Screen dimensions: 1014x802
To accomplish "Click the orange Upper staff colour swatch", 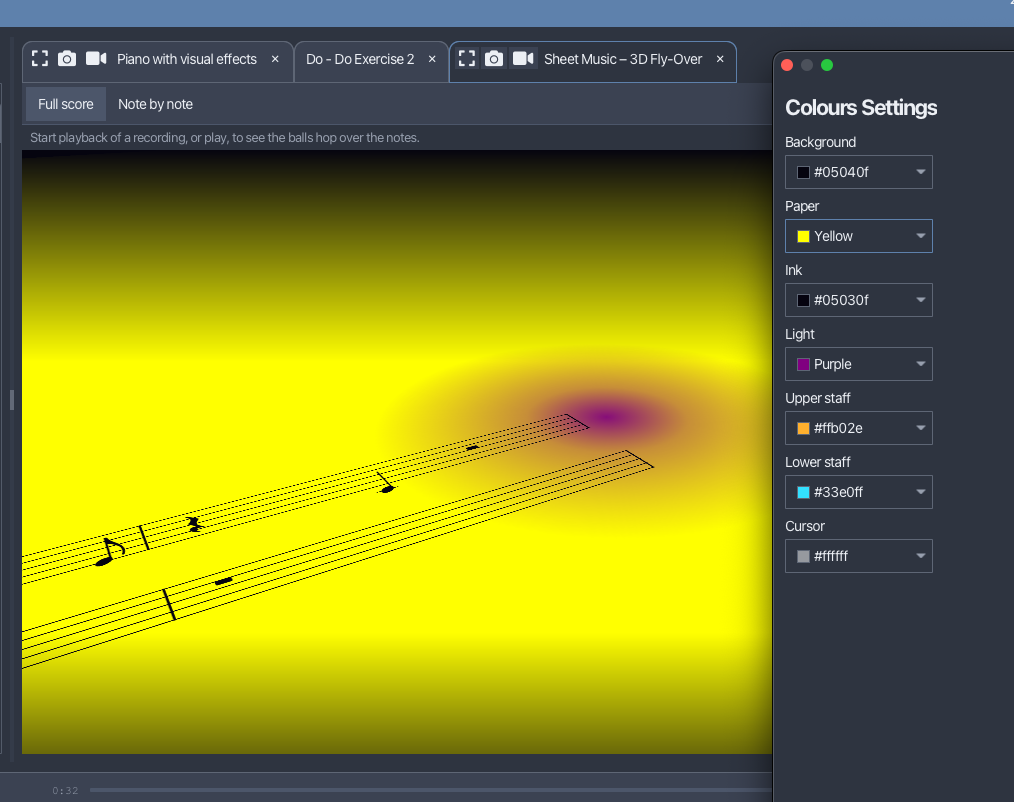I will tap(803, 428).
